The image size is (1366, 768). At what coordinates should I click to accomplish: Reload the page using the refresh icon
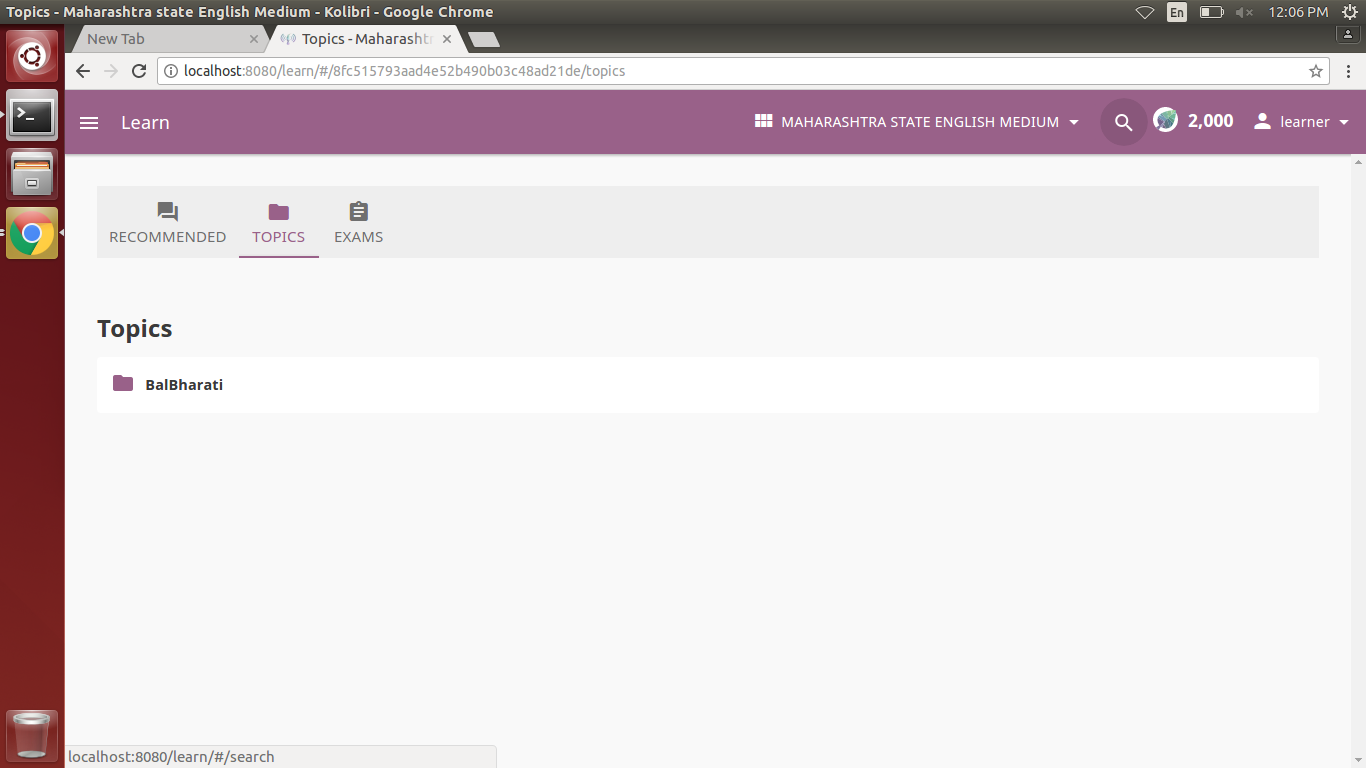(138, 70)
